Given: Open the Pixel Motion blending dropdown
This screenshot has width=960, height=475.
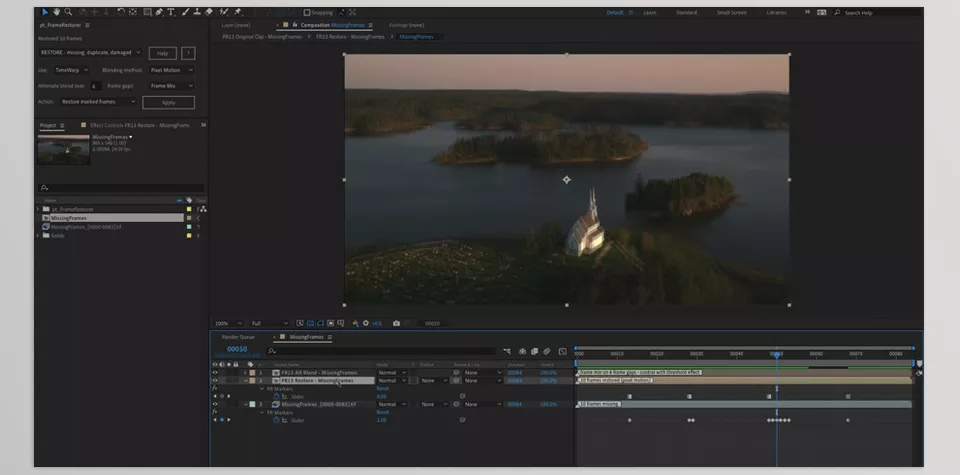Looking at the screenshot, I should tap(171, 70).
